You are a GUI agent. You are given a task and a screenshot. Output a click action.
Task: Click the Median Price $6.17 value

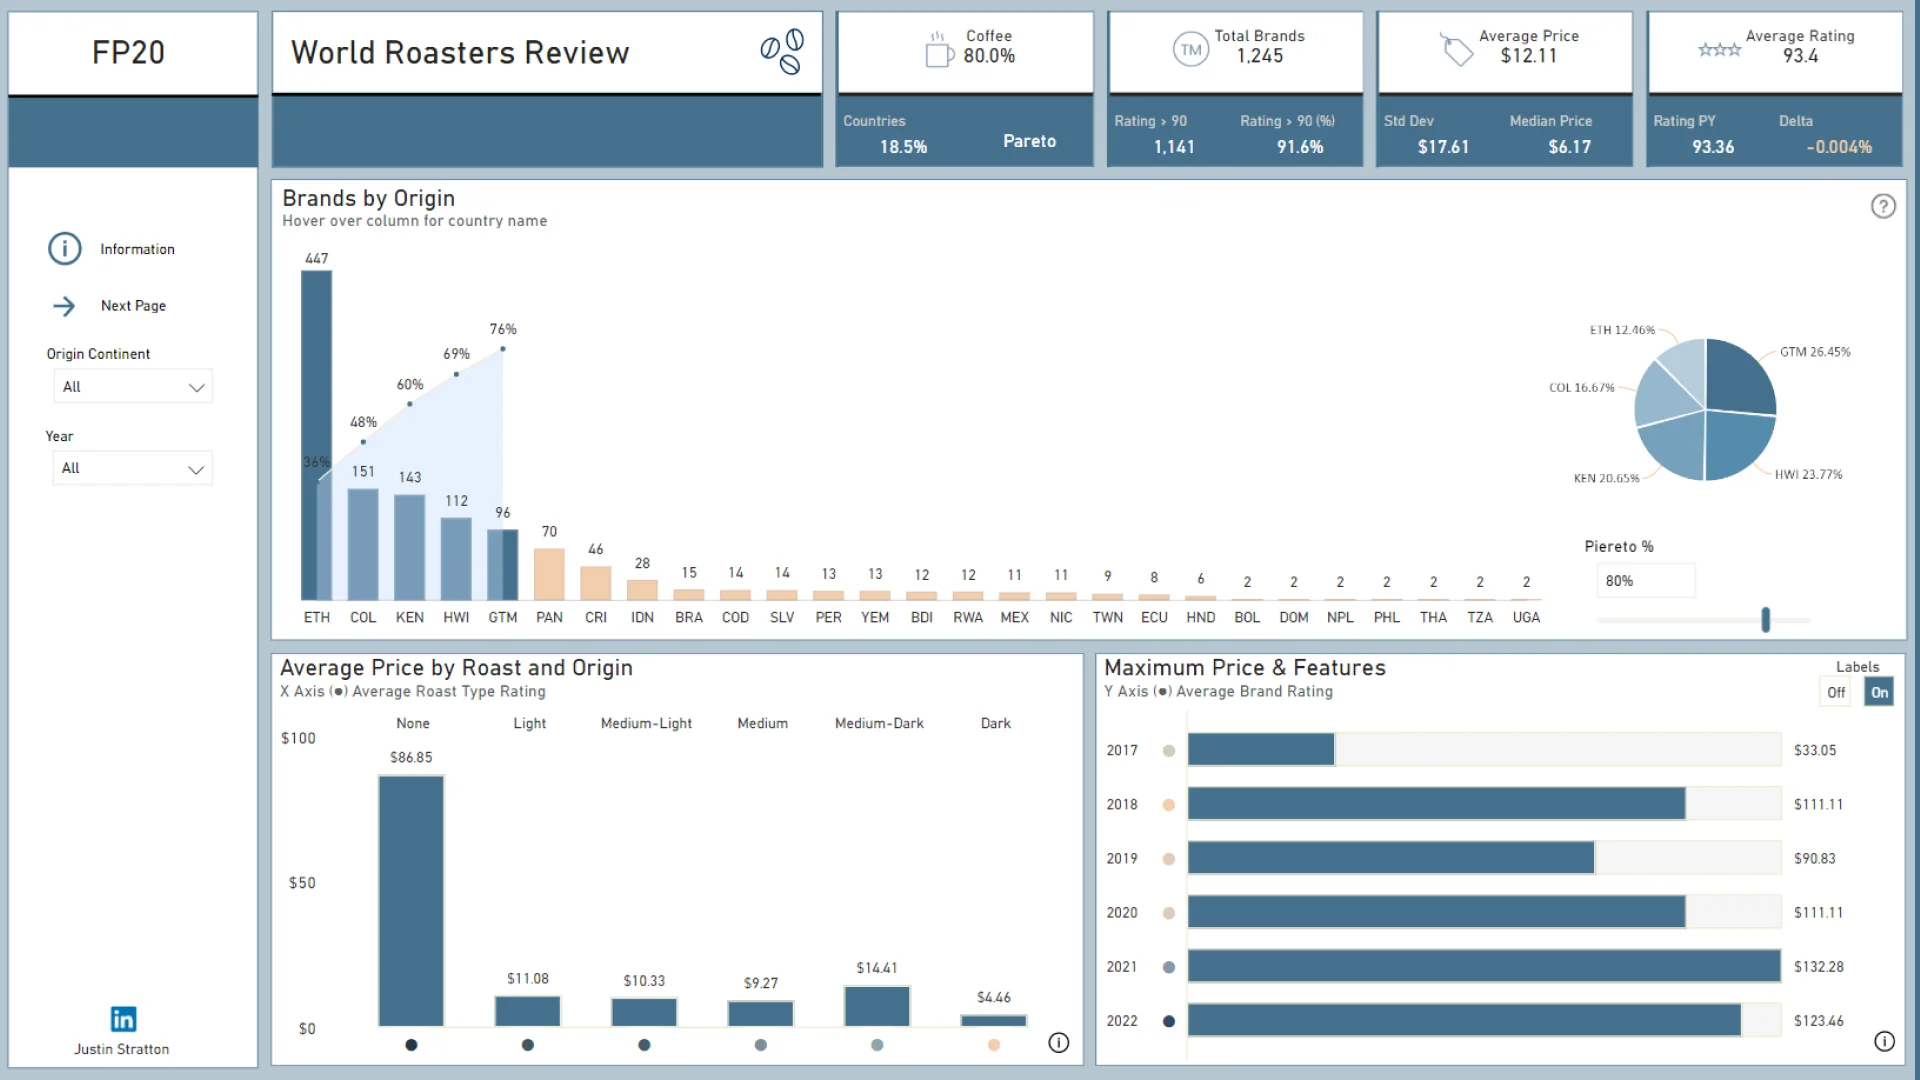[x=1569, y=147]
